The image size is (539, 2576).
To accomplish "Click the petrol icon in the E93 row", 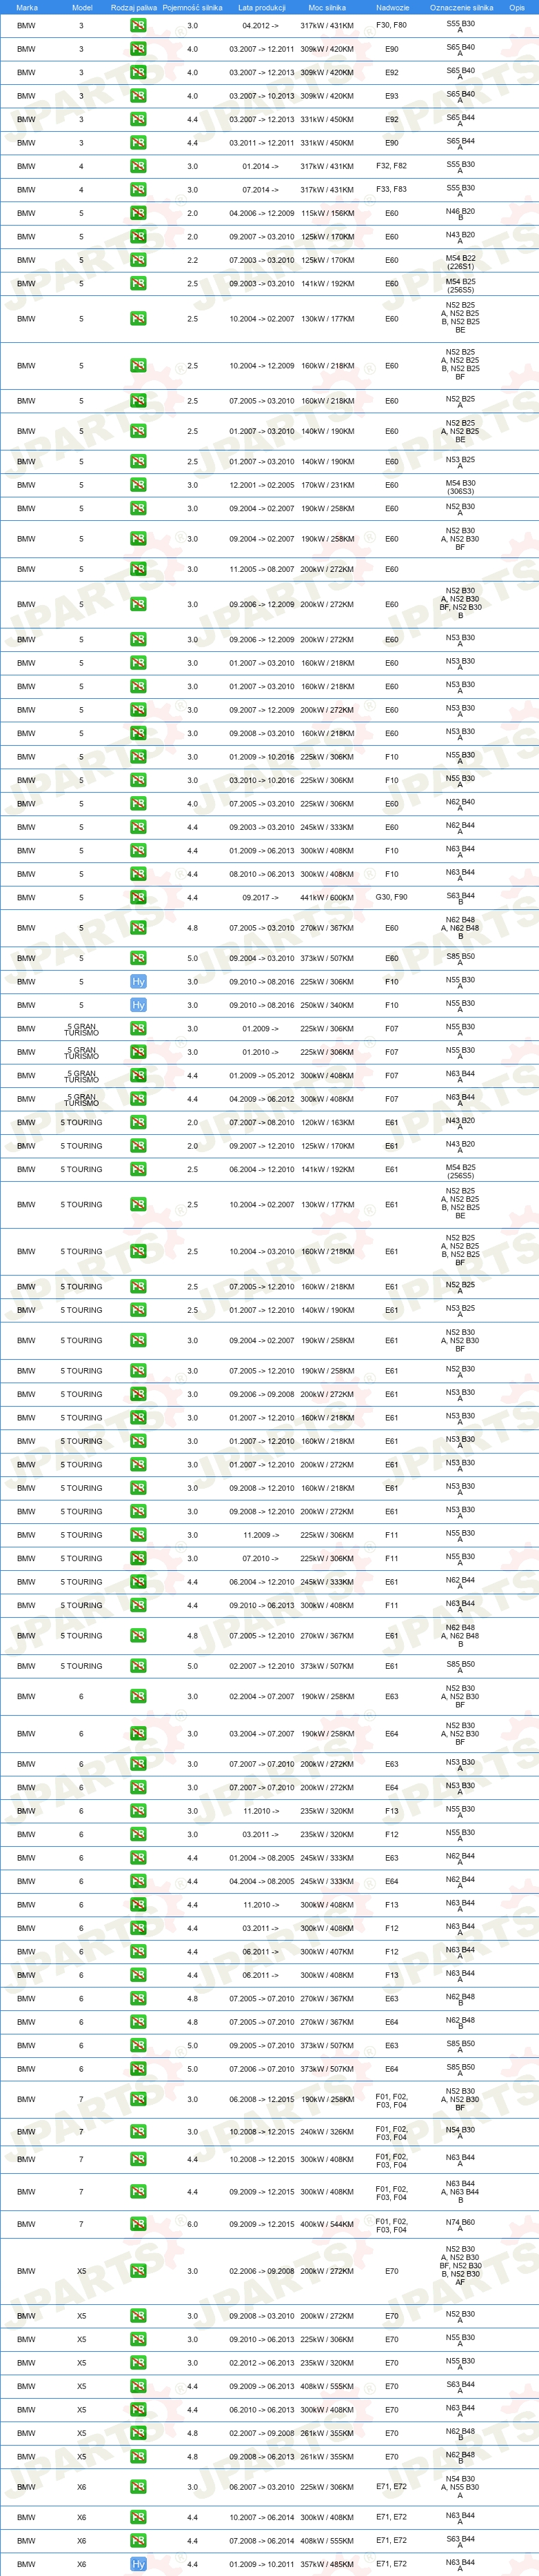I will coord(138,96).
